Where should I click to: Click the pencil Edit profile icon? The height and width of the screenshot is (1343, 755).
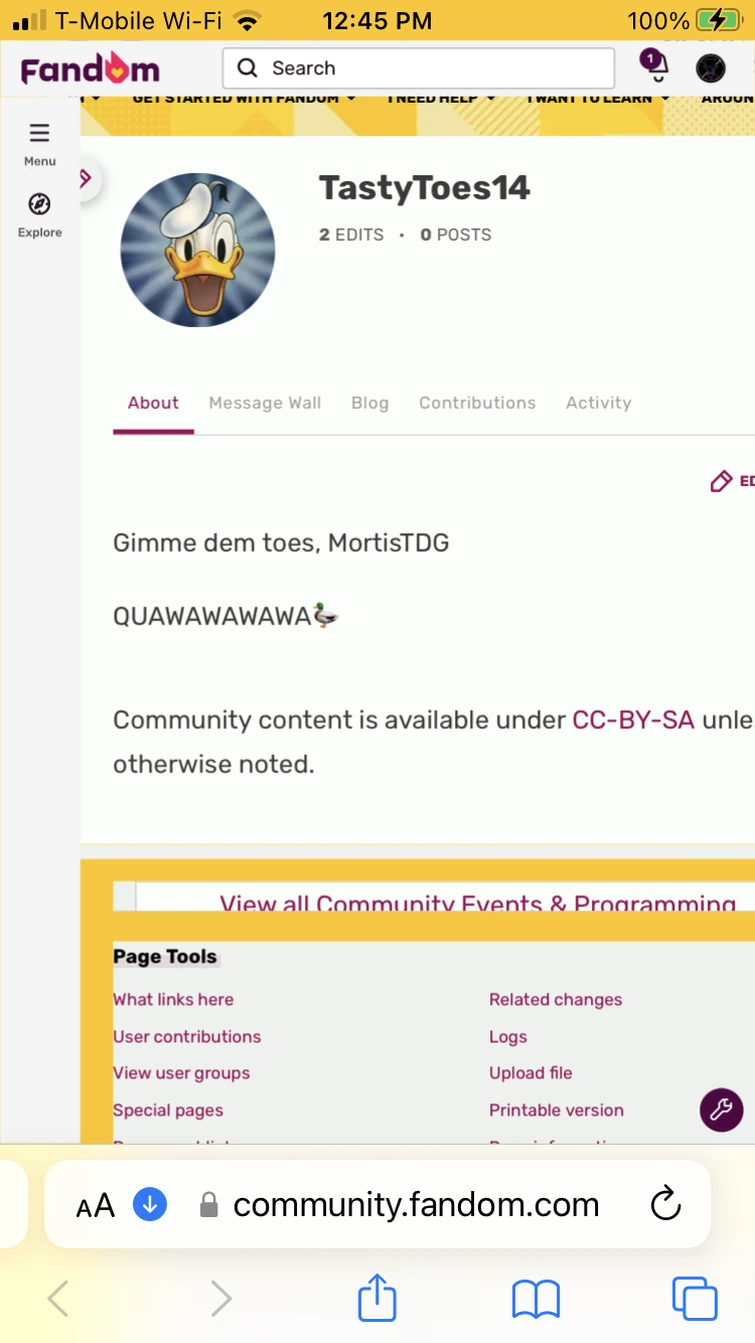721,482
